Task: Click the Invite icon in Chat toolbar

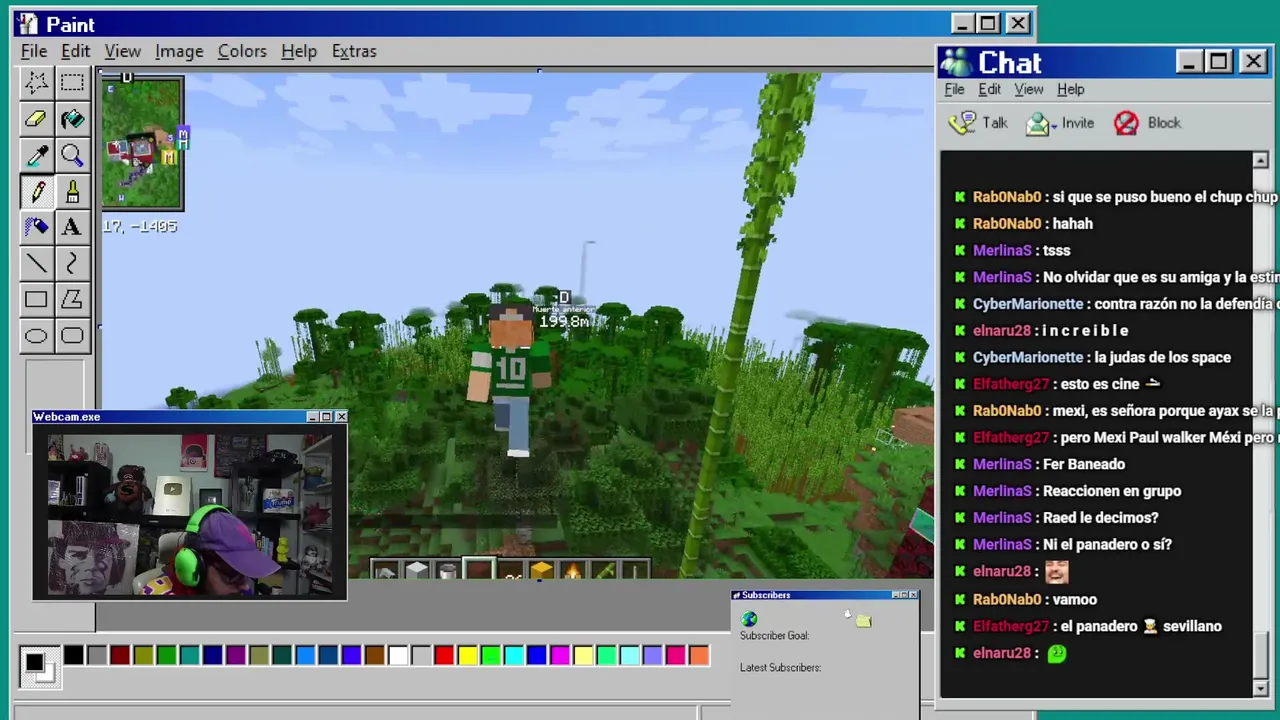Action: pyautogui.click(x=1038, y=123)
